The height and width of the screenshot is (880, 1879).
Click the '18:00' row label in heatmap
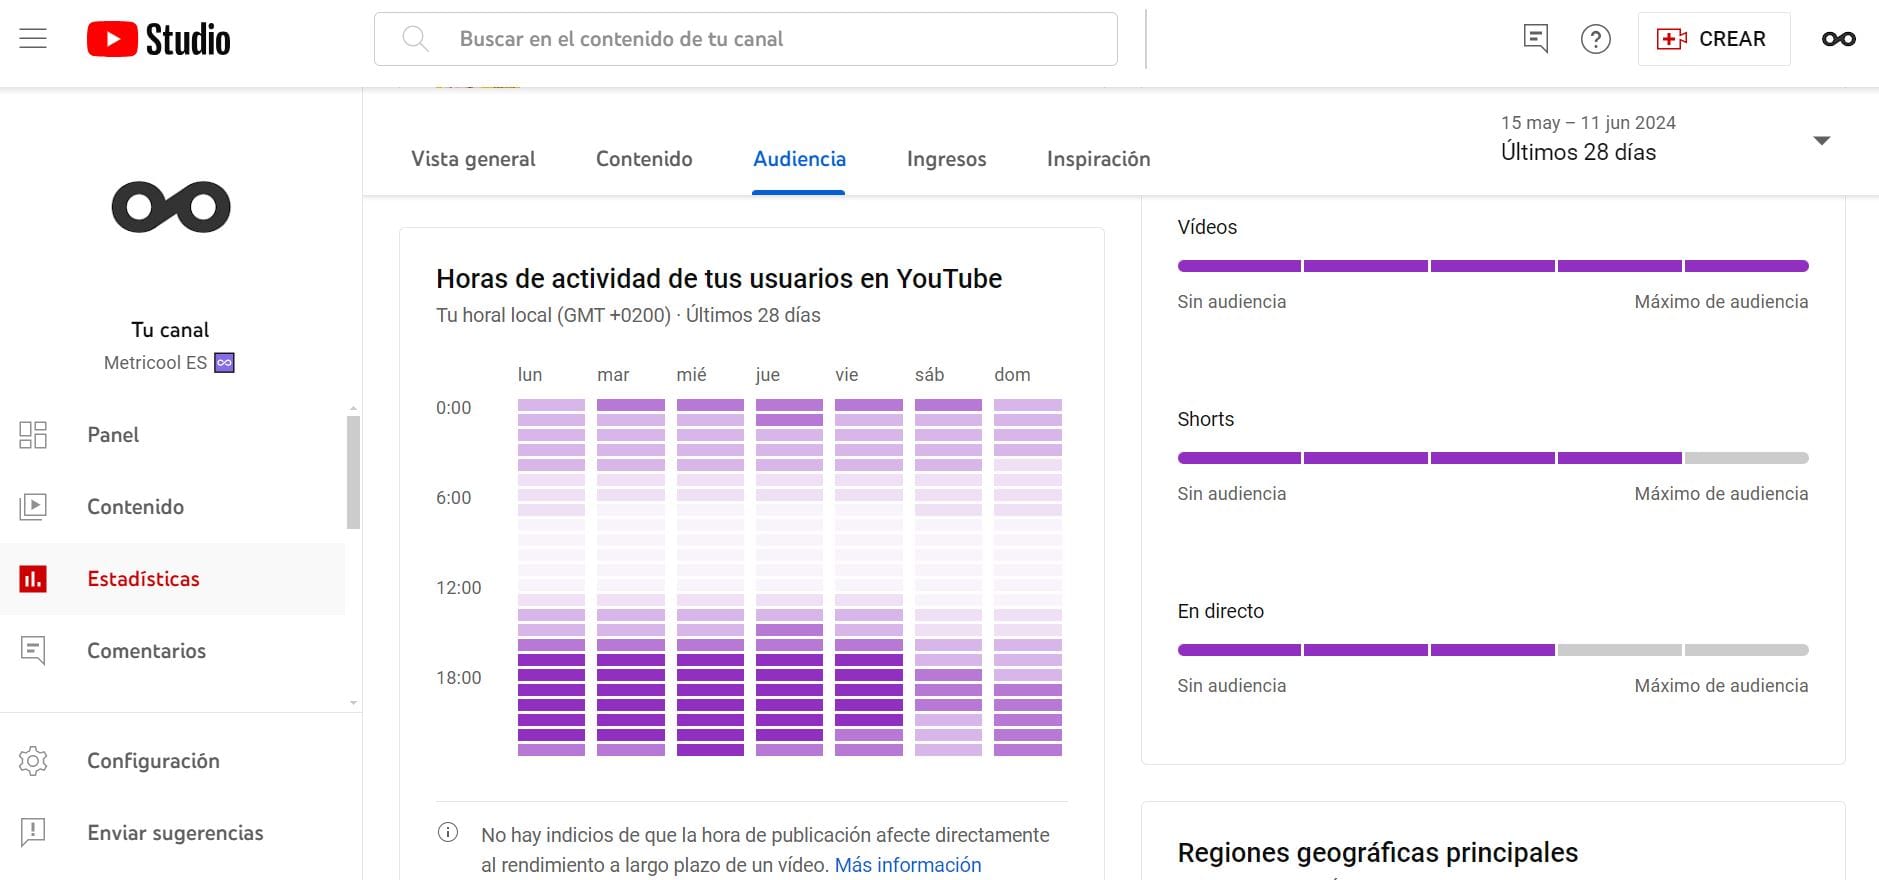click(x=458, y=678)
